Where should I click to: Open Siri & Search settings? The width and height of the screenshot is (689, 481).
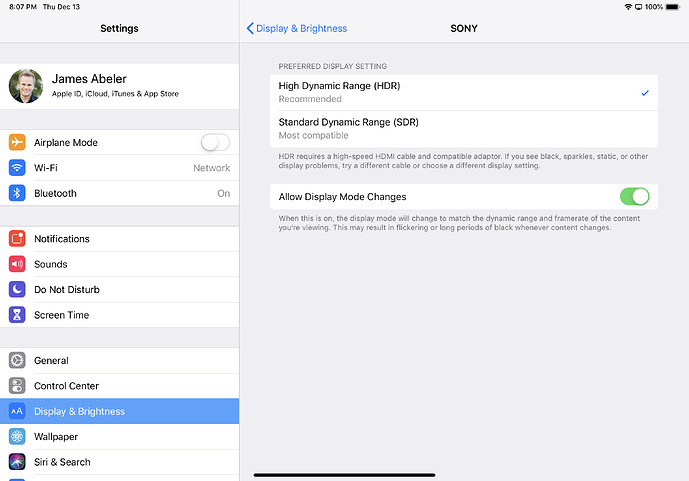click(x=120, y=462)
